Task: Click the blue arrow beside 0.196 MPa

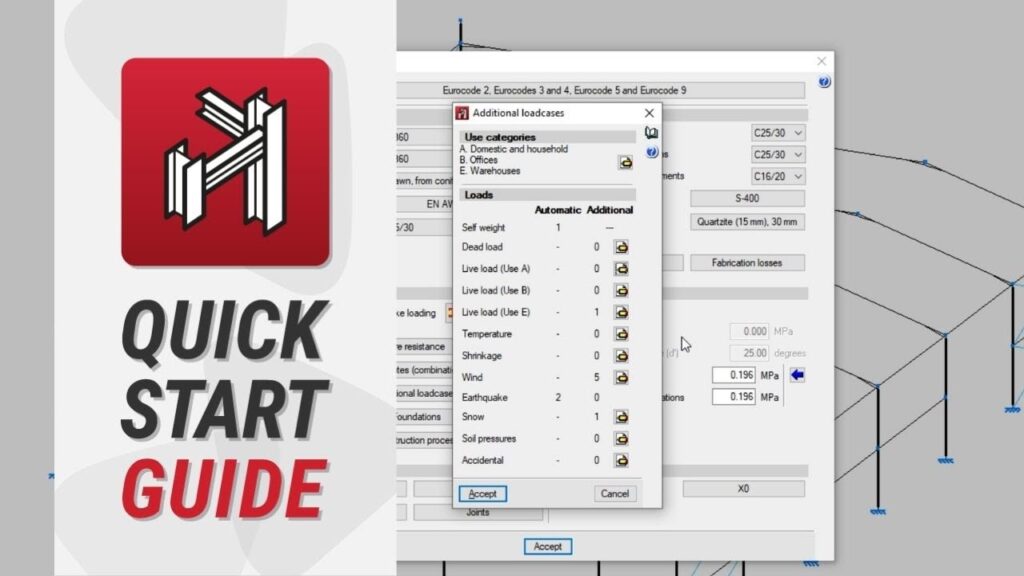Action: coord(797,375)
